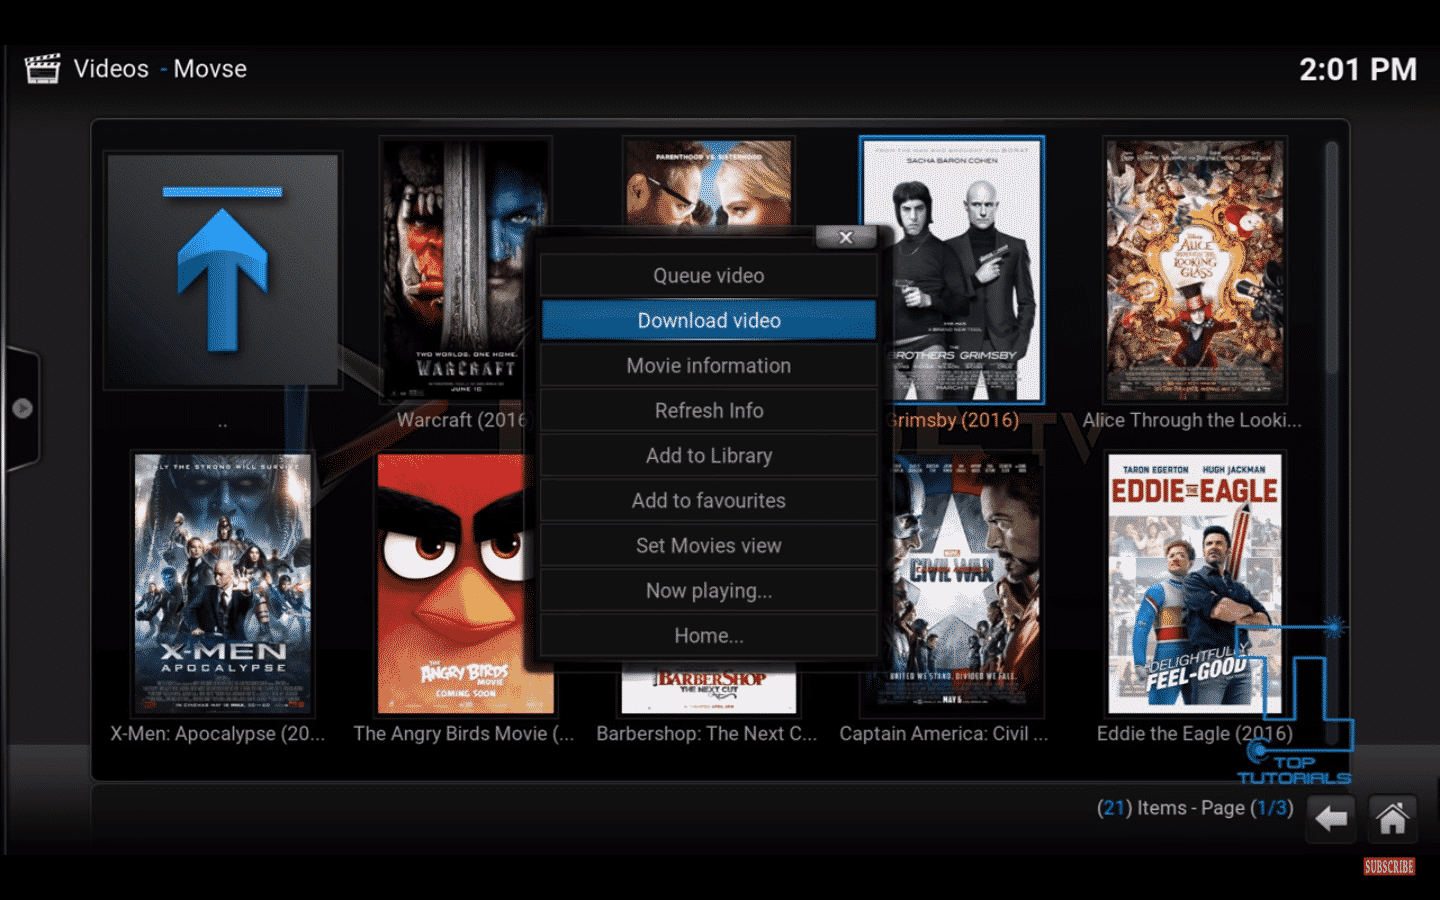Click the home icon button
The height and width of the screenshot is (900, 1440).
pyautogui.click(x=1392, y=820)
